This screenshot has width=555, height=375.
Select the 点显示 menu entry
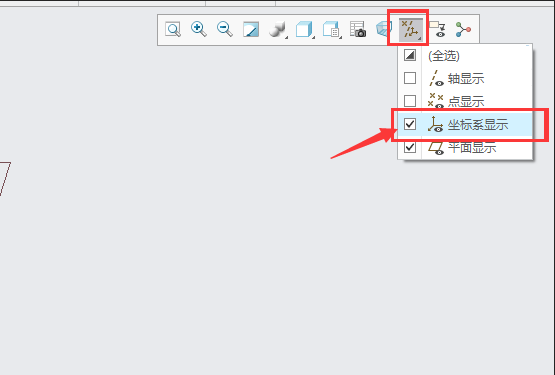tap(466, 102)
